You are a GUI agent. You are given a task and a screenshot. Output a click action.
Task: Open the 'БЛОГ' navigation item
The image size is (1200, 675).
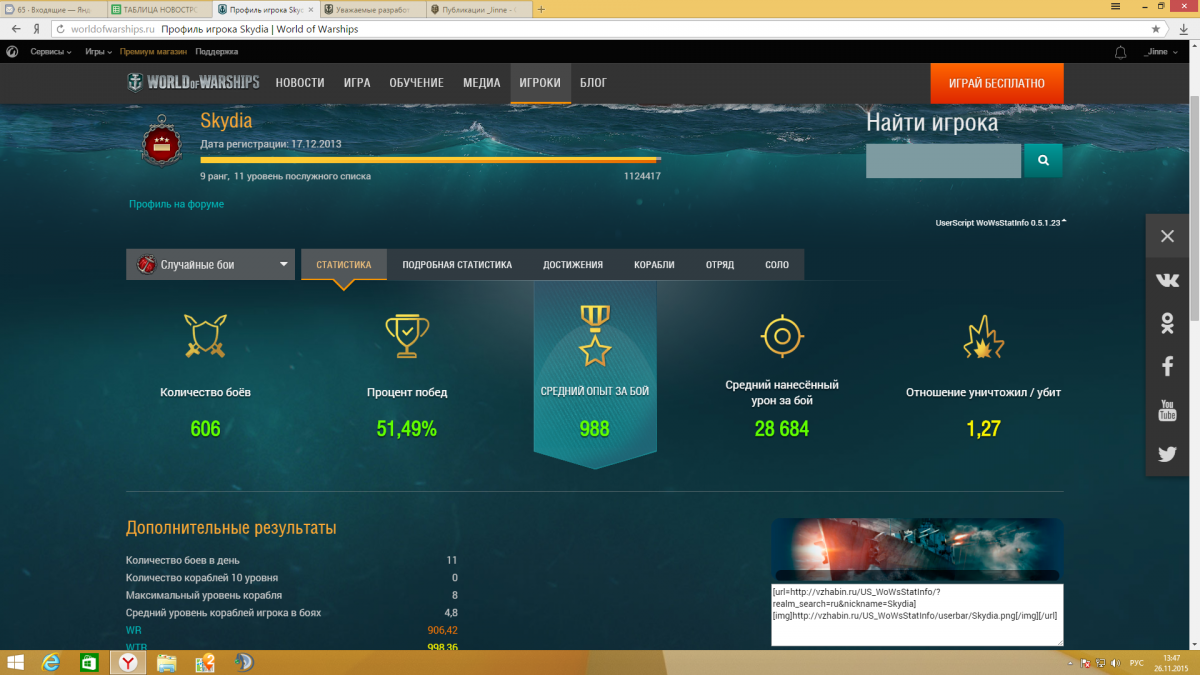click(x=593, y=83)
